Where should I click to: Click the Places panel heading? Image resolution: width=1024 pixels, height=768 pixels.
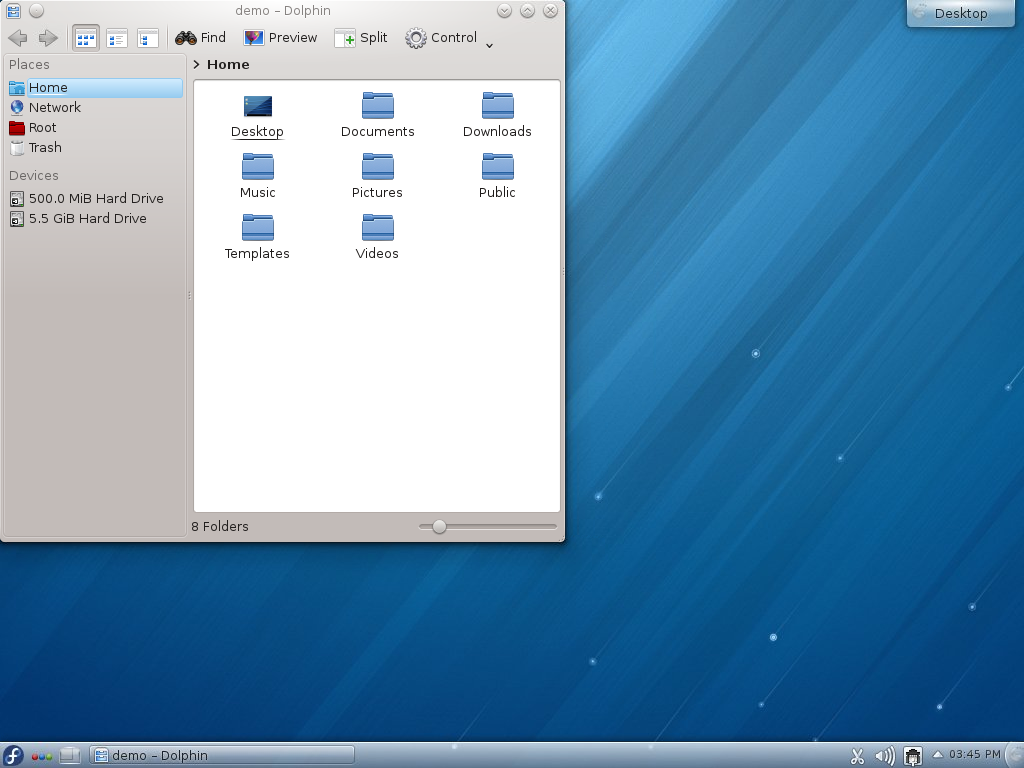pyautogui.click(x=29, y=65)
